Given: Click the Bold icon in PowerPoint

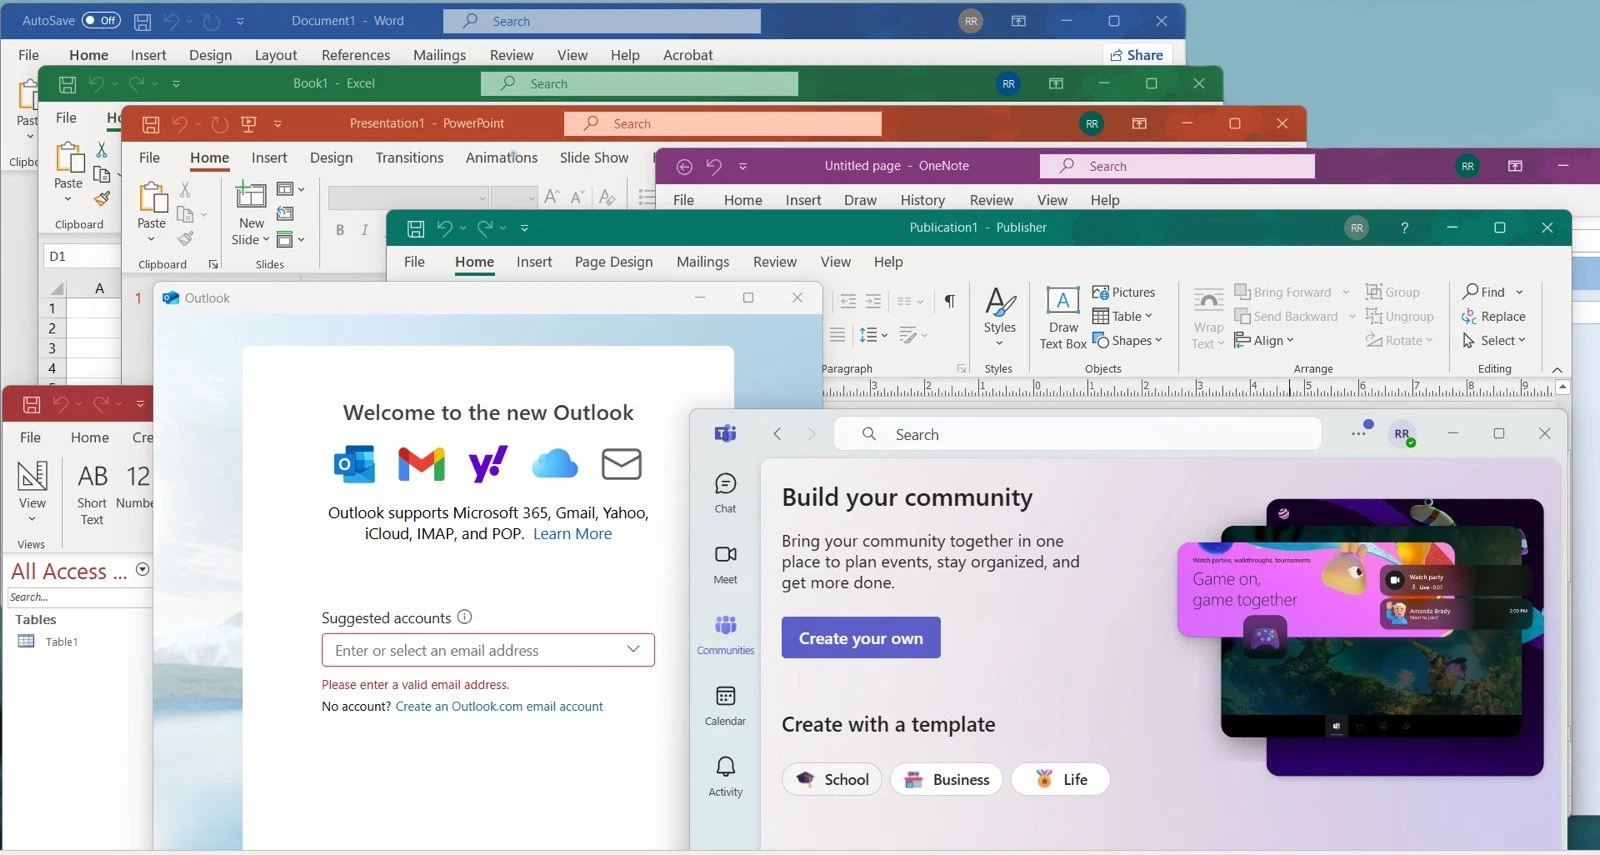Looking at the screenshot, I should pyautogui.click(x=340, y=230).
